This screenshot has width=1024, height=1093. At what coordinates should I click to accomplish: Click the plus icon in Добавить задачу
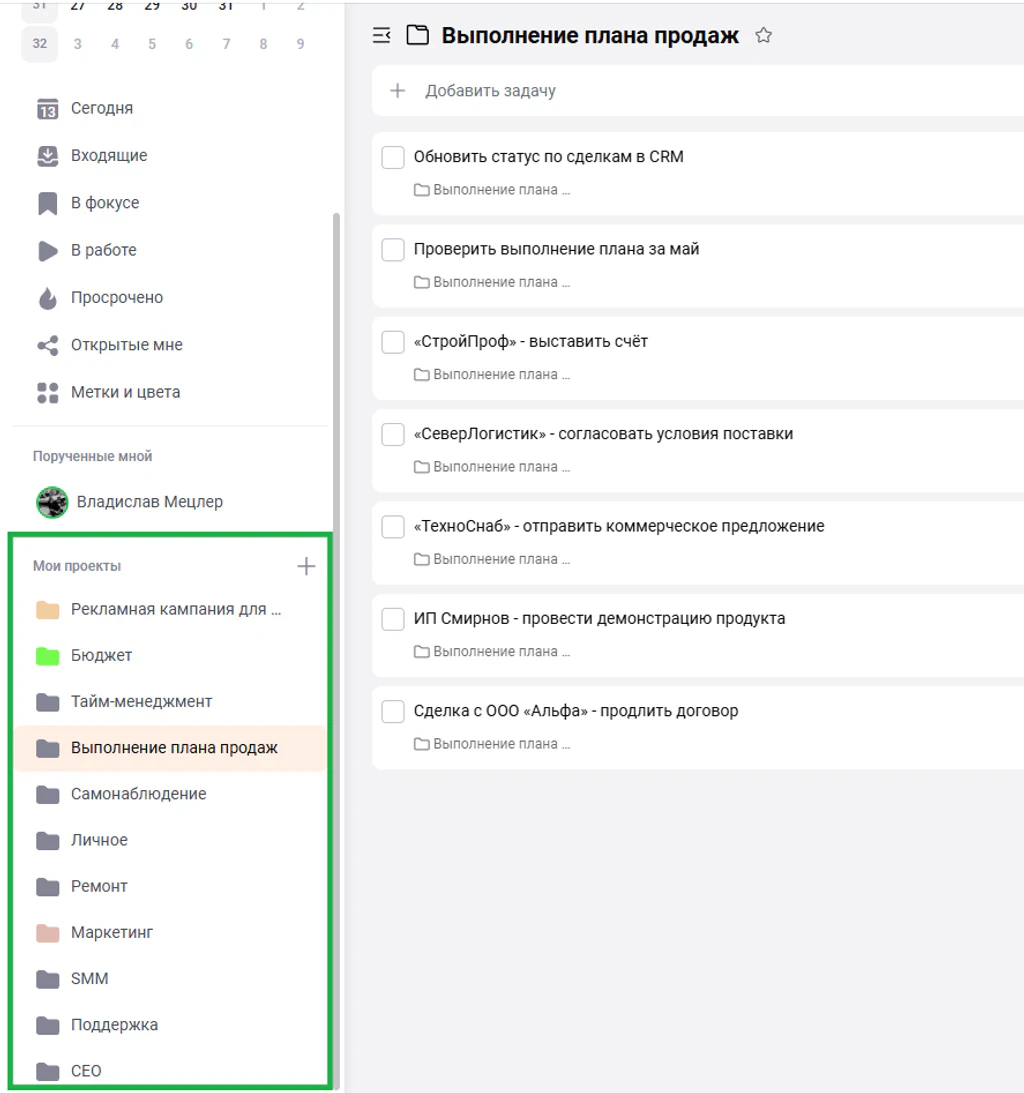[397, 91]
